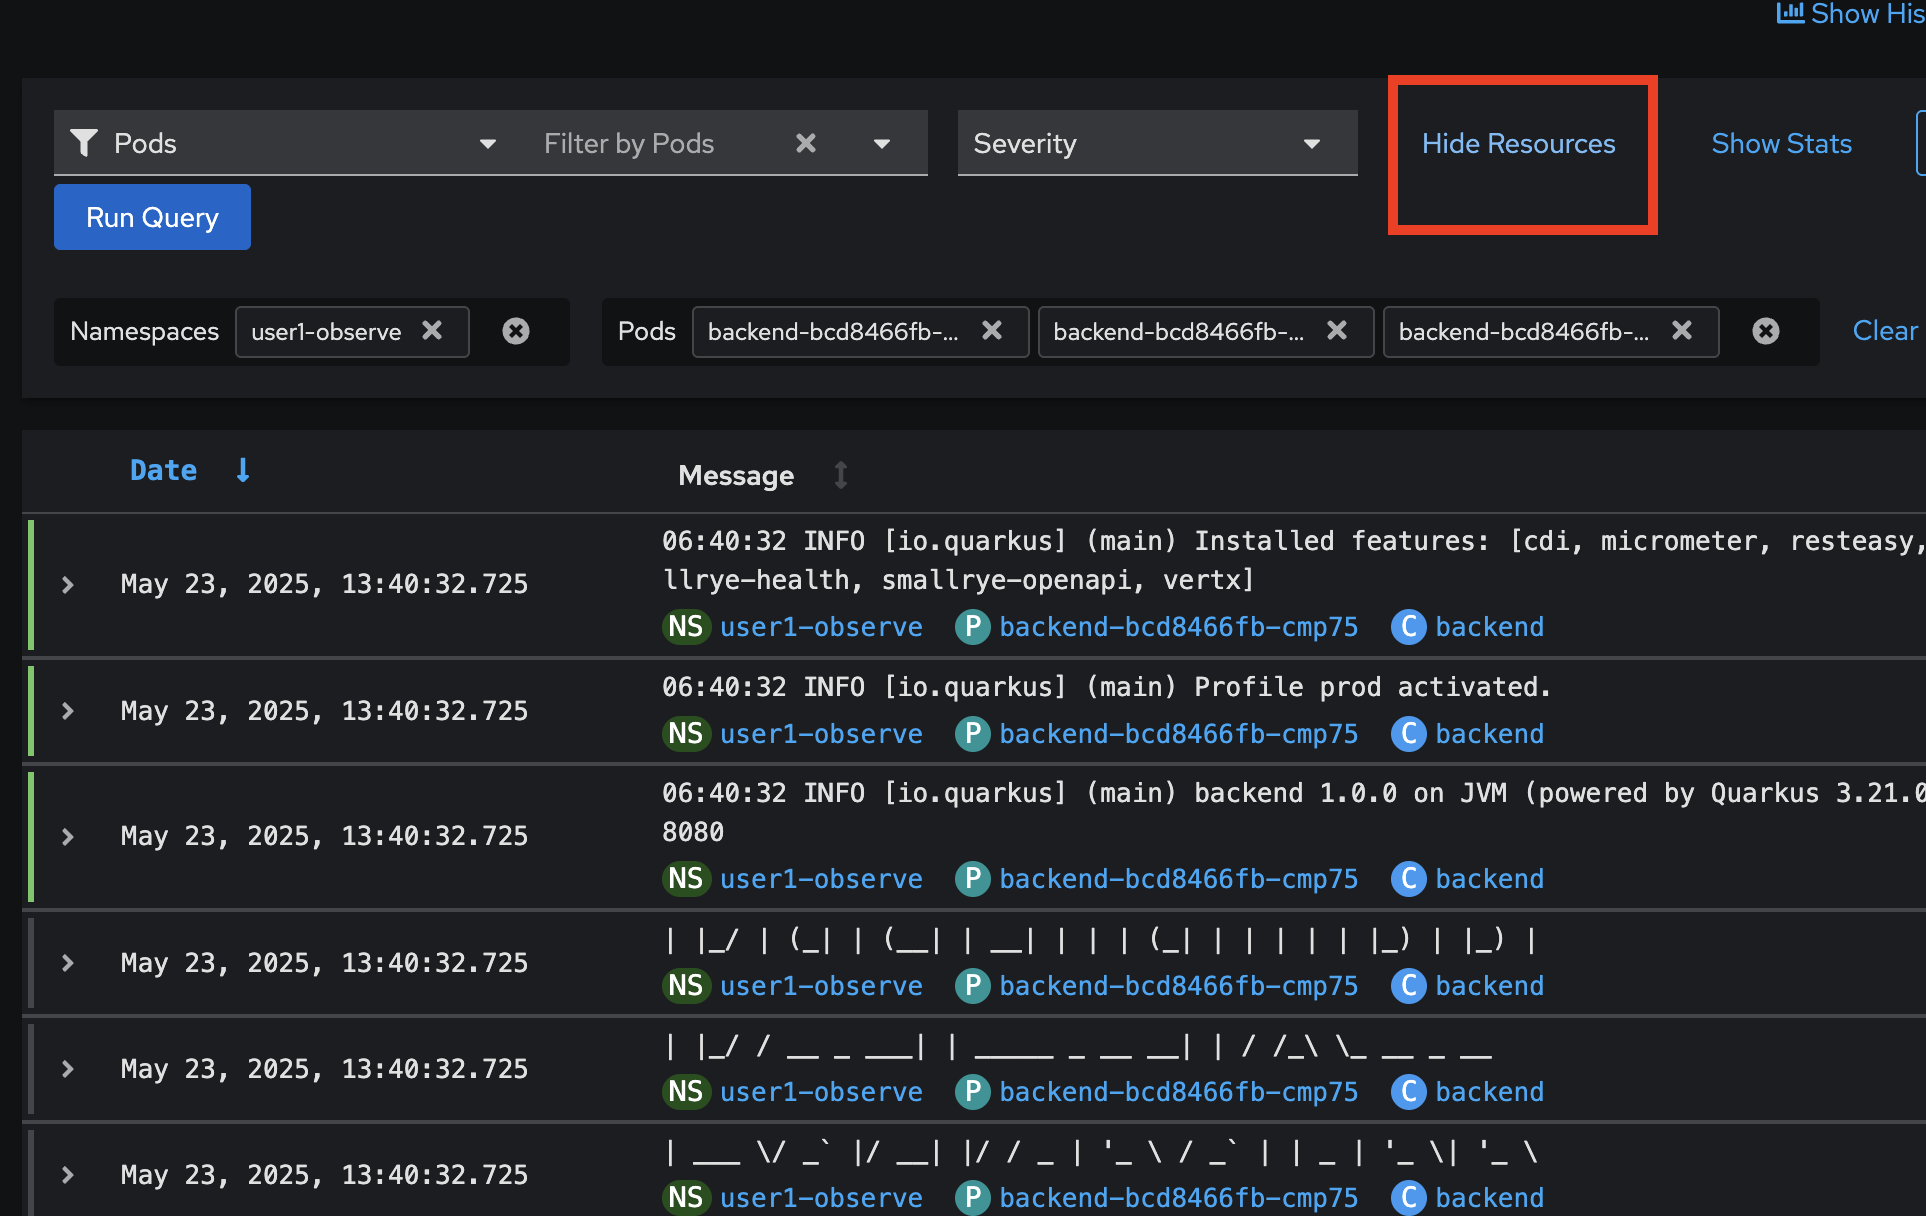1926x1216 pixels.
Task: Expand the 'Profile prod activated' log row
Action: pyautogui.click(x=68, y=711)
